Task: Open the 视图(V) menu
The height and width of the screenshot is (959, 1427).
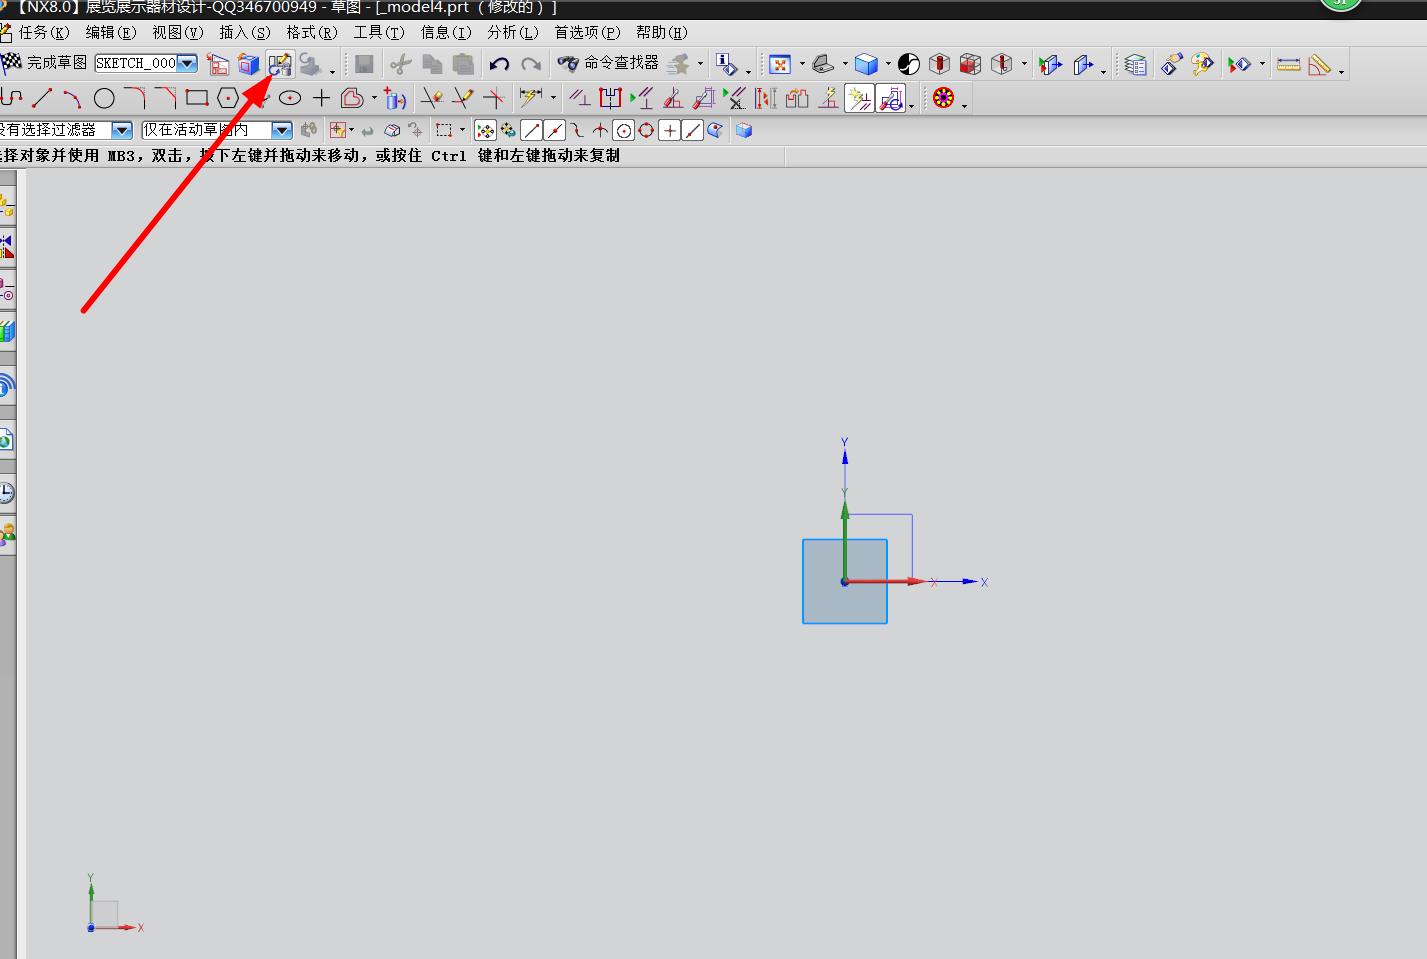Action: (x=178, y=33)
